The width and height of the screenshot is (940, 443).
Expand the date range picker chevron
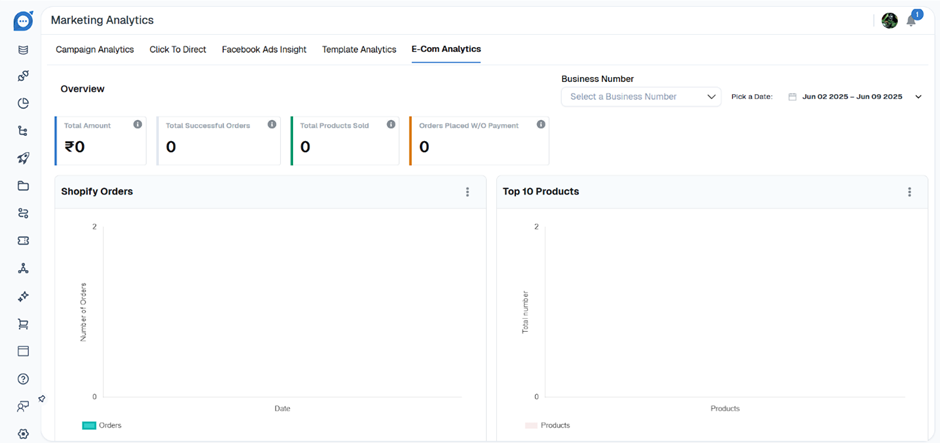point(918,97)
